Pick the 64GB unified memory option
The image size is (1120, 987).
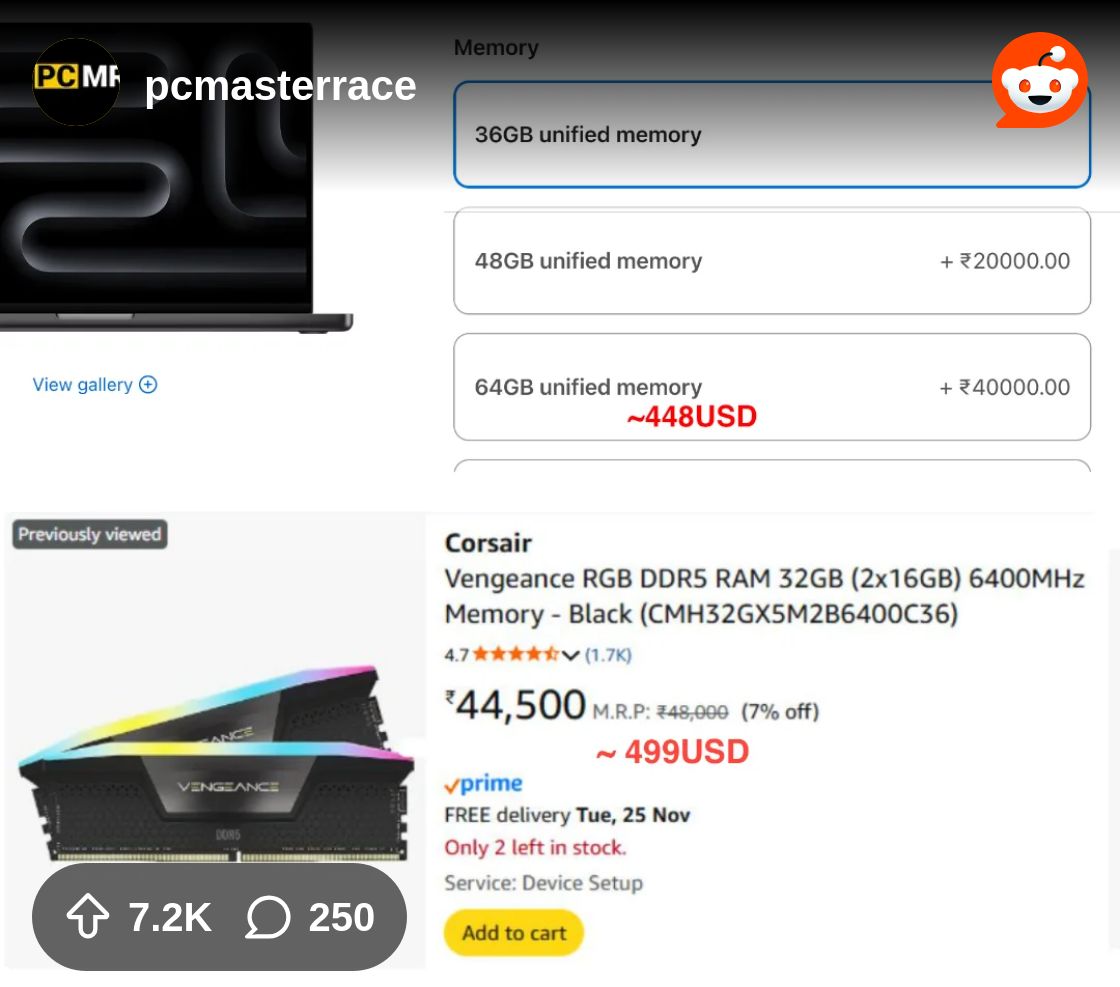coord(771,387)
